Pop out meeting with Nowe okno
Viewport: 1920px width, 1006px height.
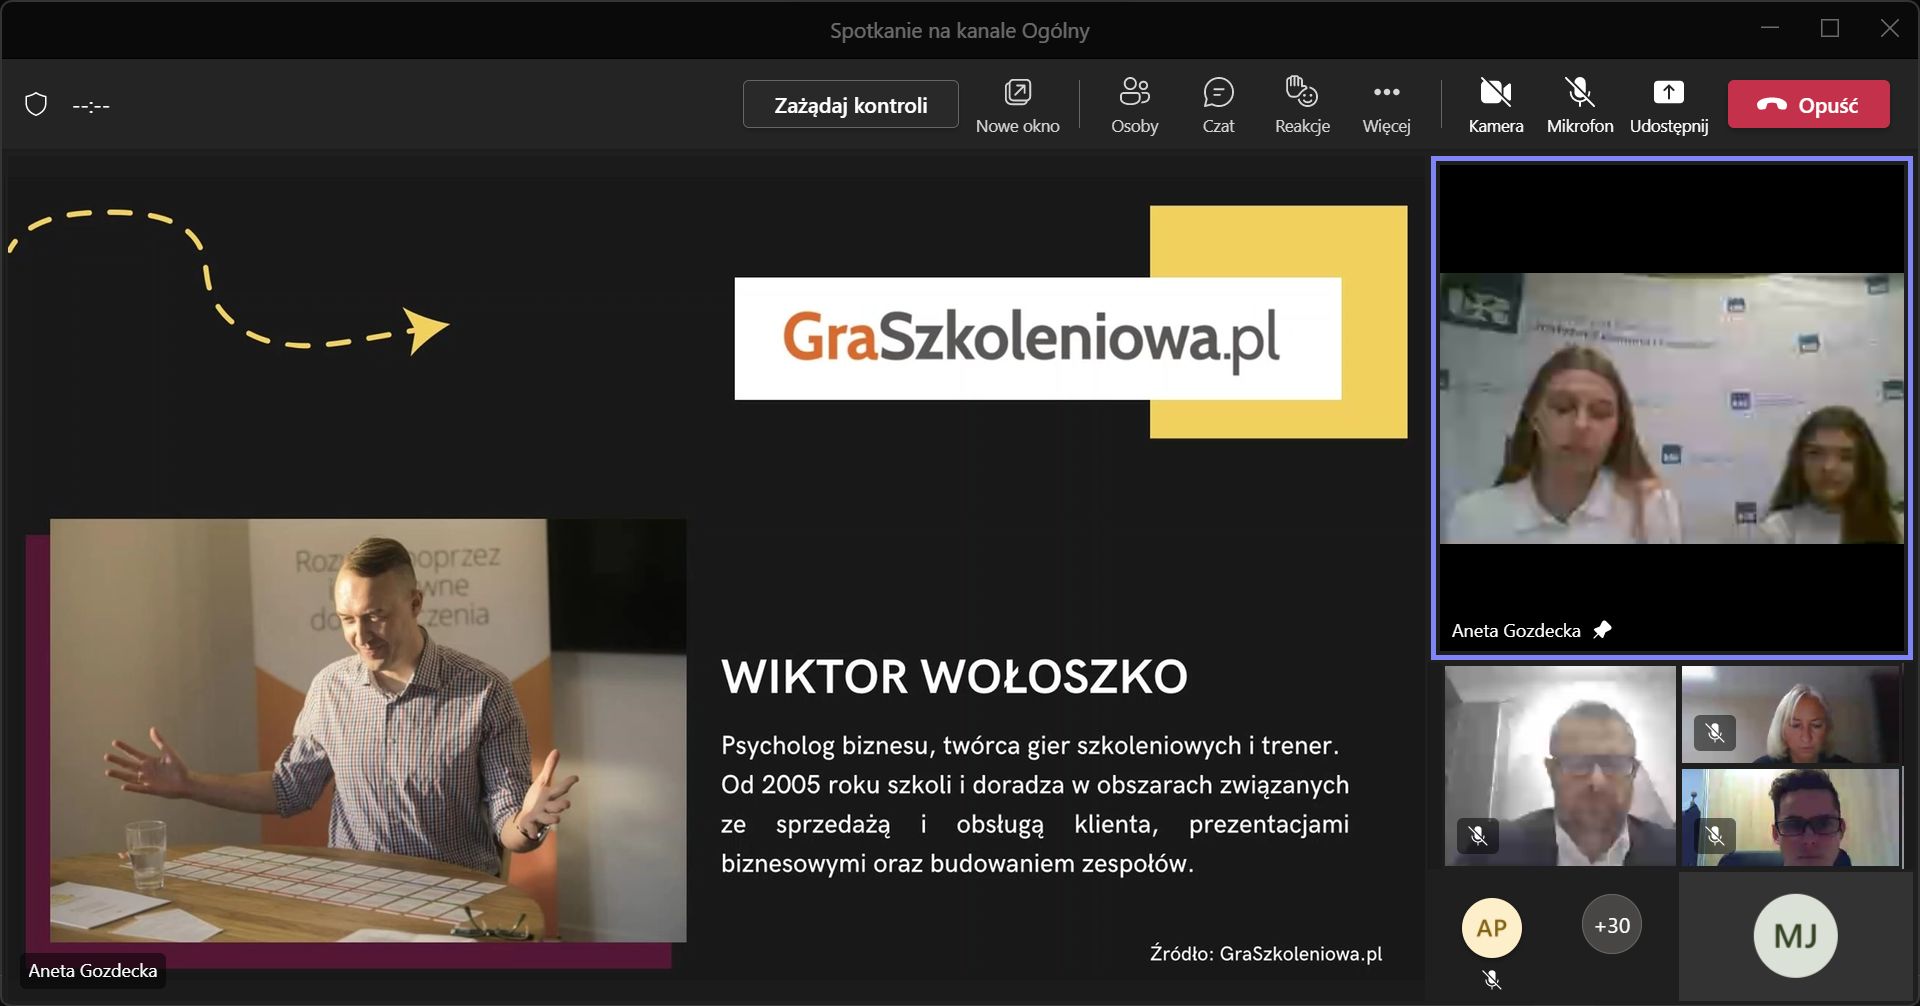[1017, 105]
